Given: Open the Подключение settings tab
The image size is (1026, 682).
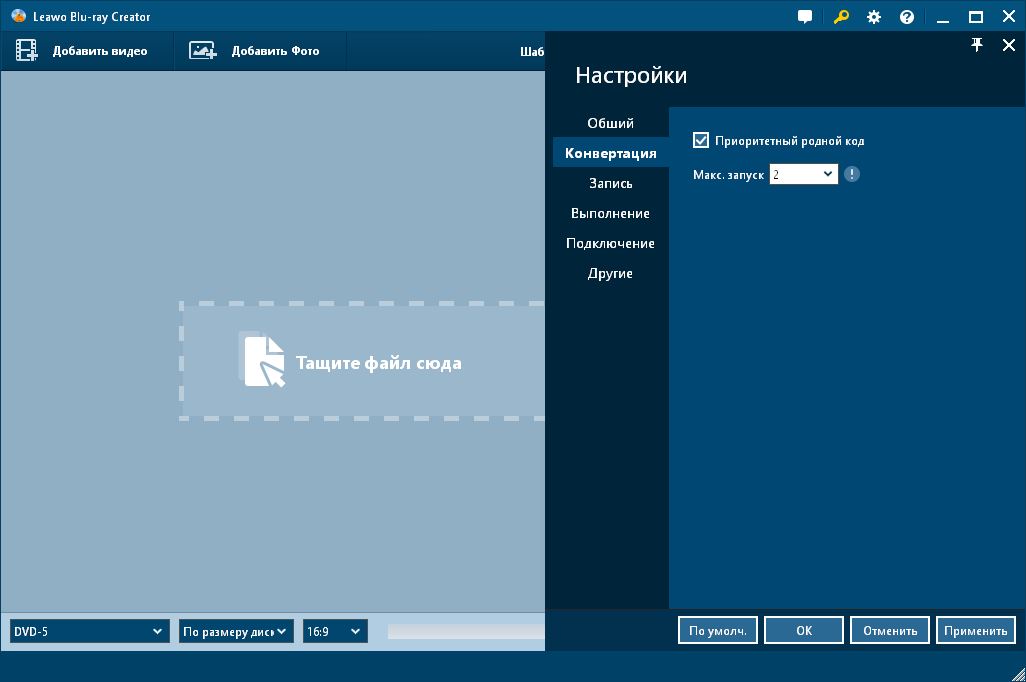Looking at the screenshot, I should click(x=610, y=243).
